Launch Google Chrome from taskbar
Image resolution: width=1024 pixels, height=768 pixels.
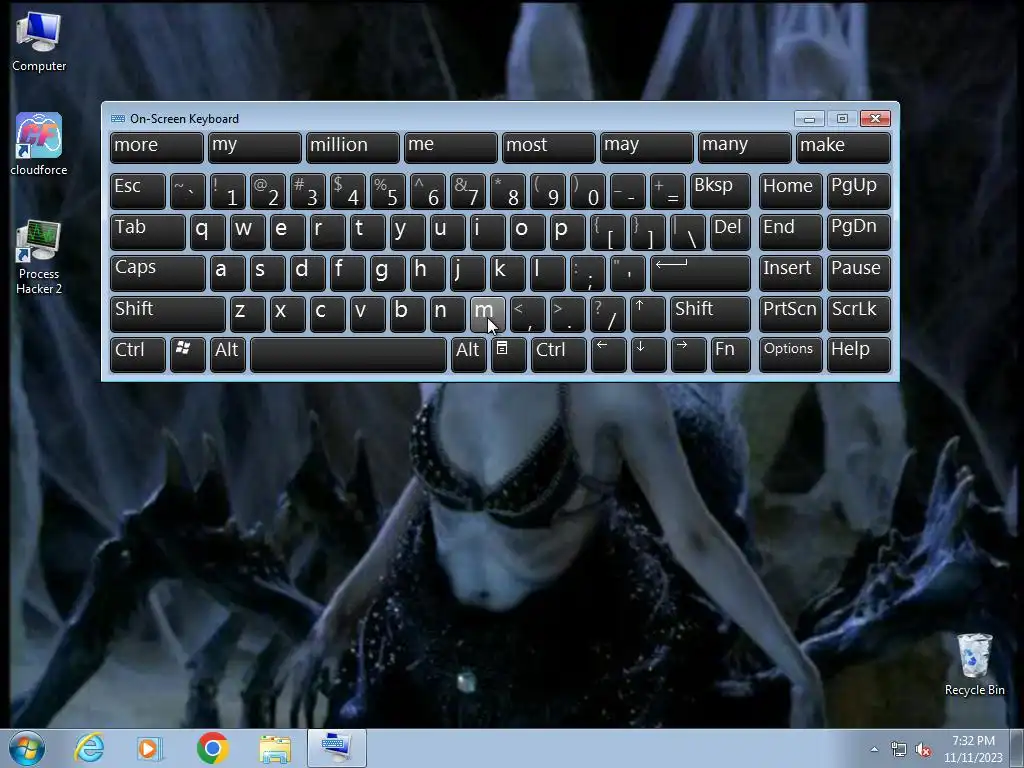click(212, 748)
